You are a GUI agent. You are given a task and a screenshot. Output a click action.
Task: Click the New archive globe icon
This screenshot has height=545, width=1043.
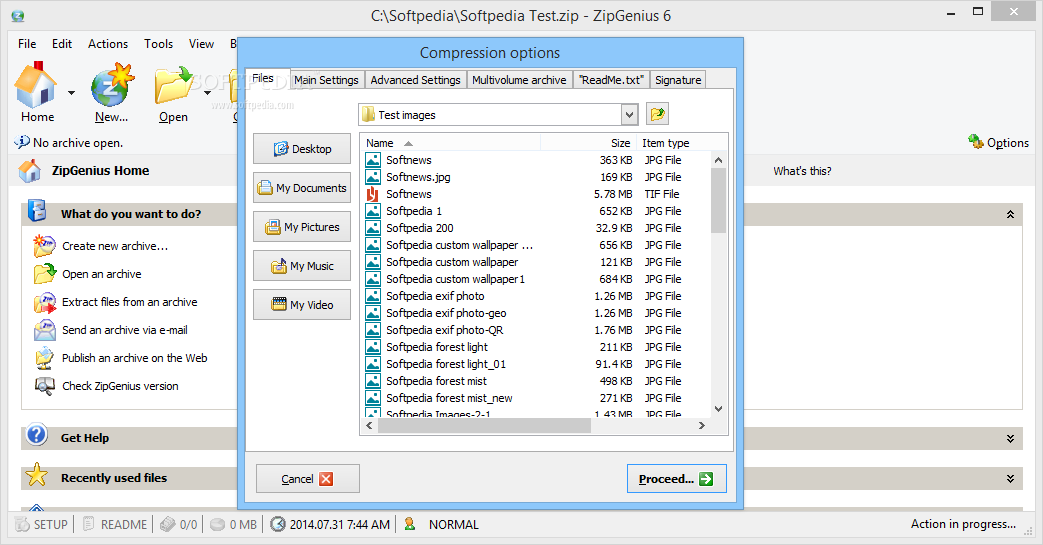(x=112, y=85)
